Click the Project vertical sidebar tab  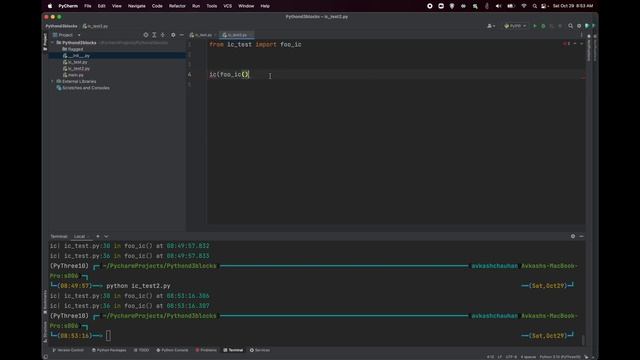click(x=45, y=42)
